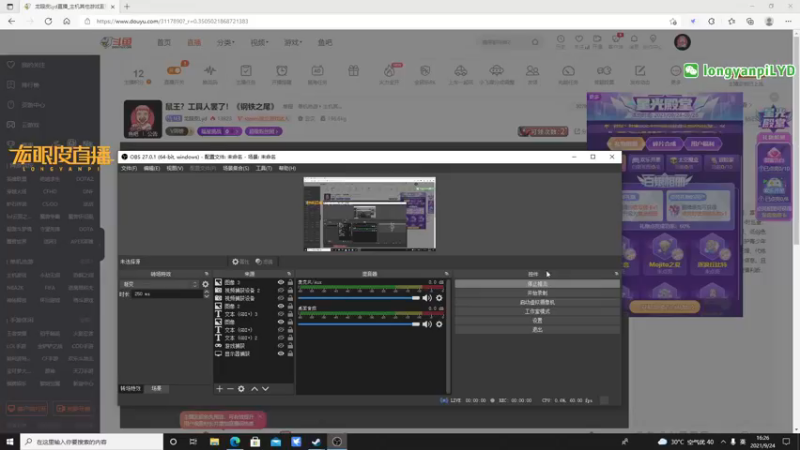Open 桌面音频 audio settings gear
Image resolution: width=800 pixels, height=450 pixels.
tap(439, 324)
